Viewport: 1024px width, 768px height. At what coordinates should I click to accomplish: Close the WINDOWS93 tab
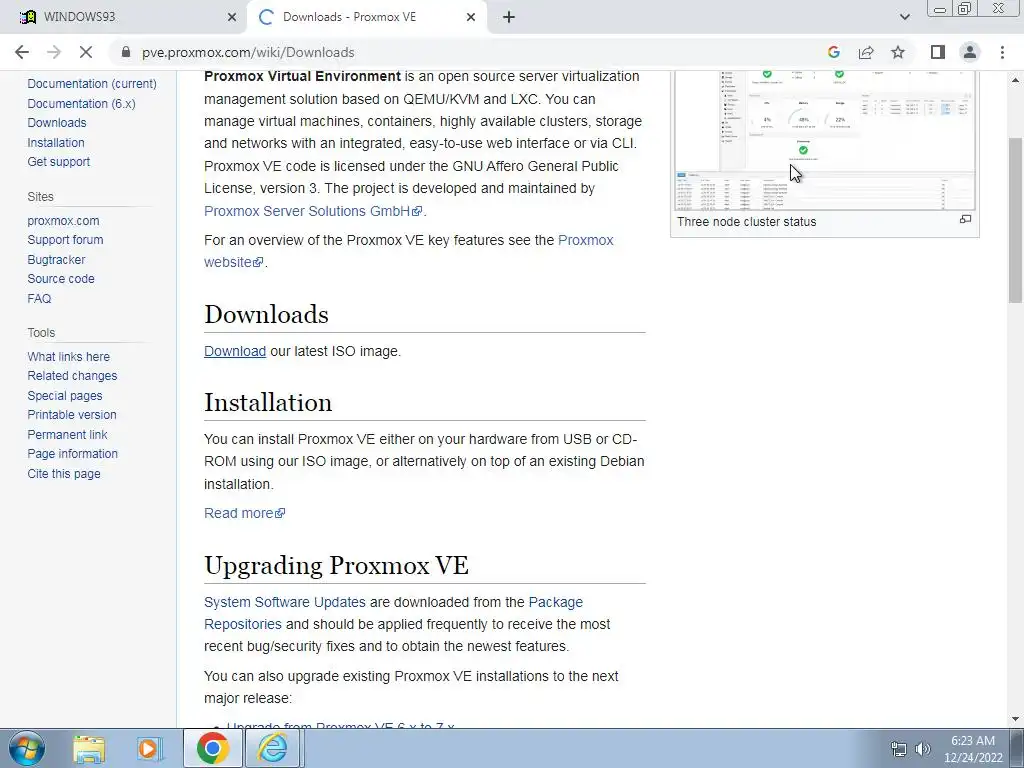click(x=232, y=17)
